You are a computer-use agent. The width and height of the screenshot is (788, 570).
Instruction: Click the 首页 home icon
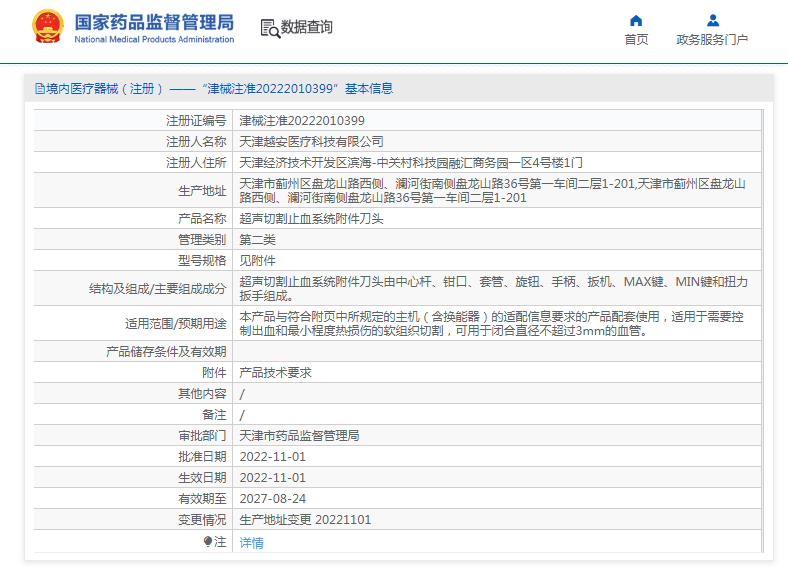click(636, 21)
